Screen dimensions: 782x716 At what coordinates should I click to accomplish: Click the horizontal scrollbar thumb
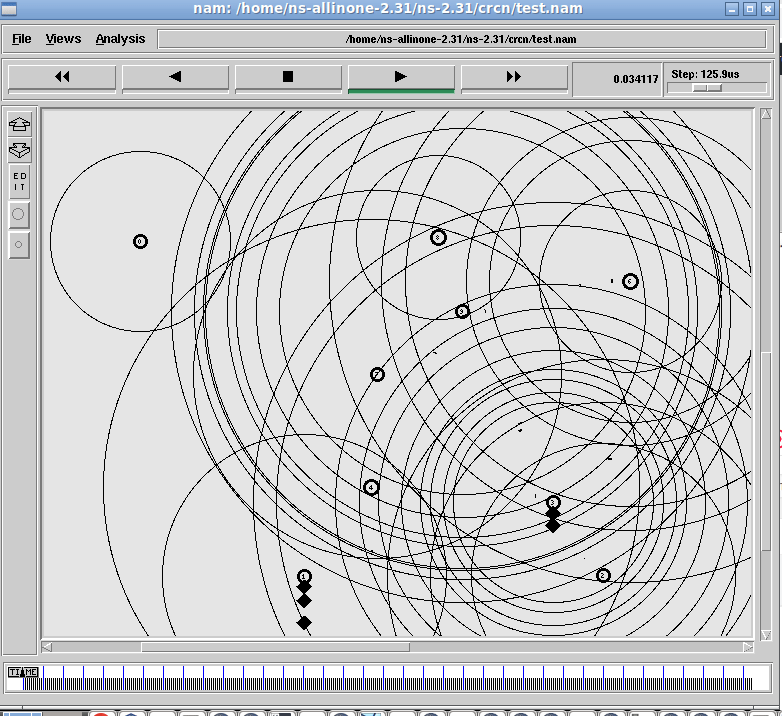coord(274,647)
